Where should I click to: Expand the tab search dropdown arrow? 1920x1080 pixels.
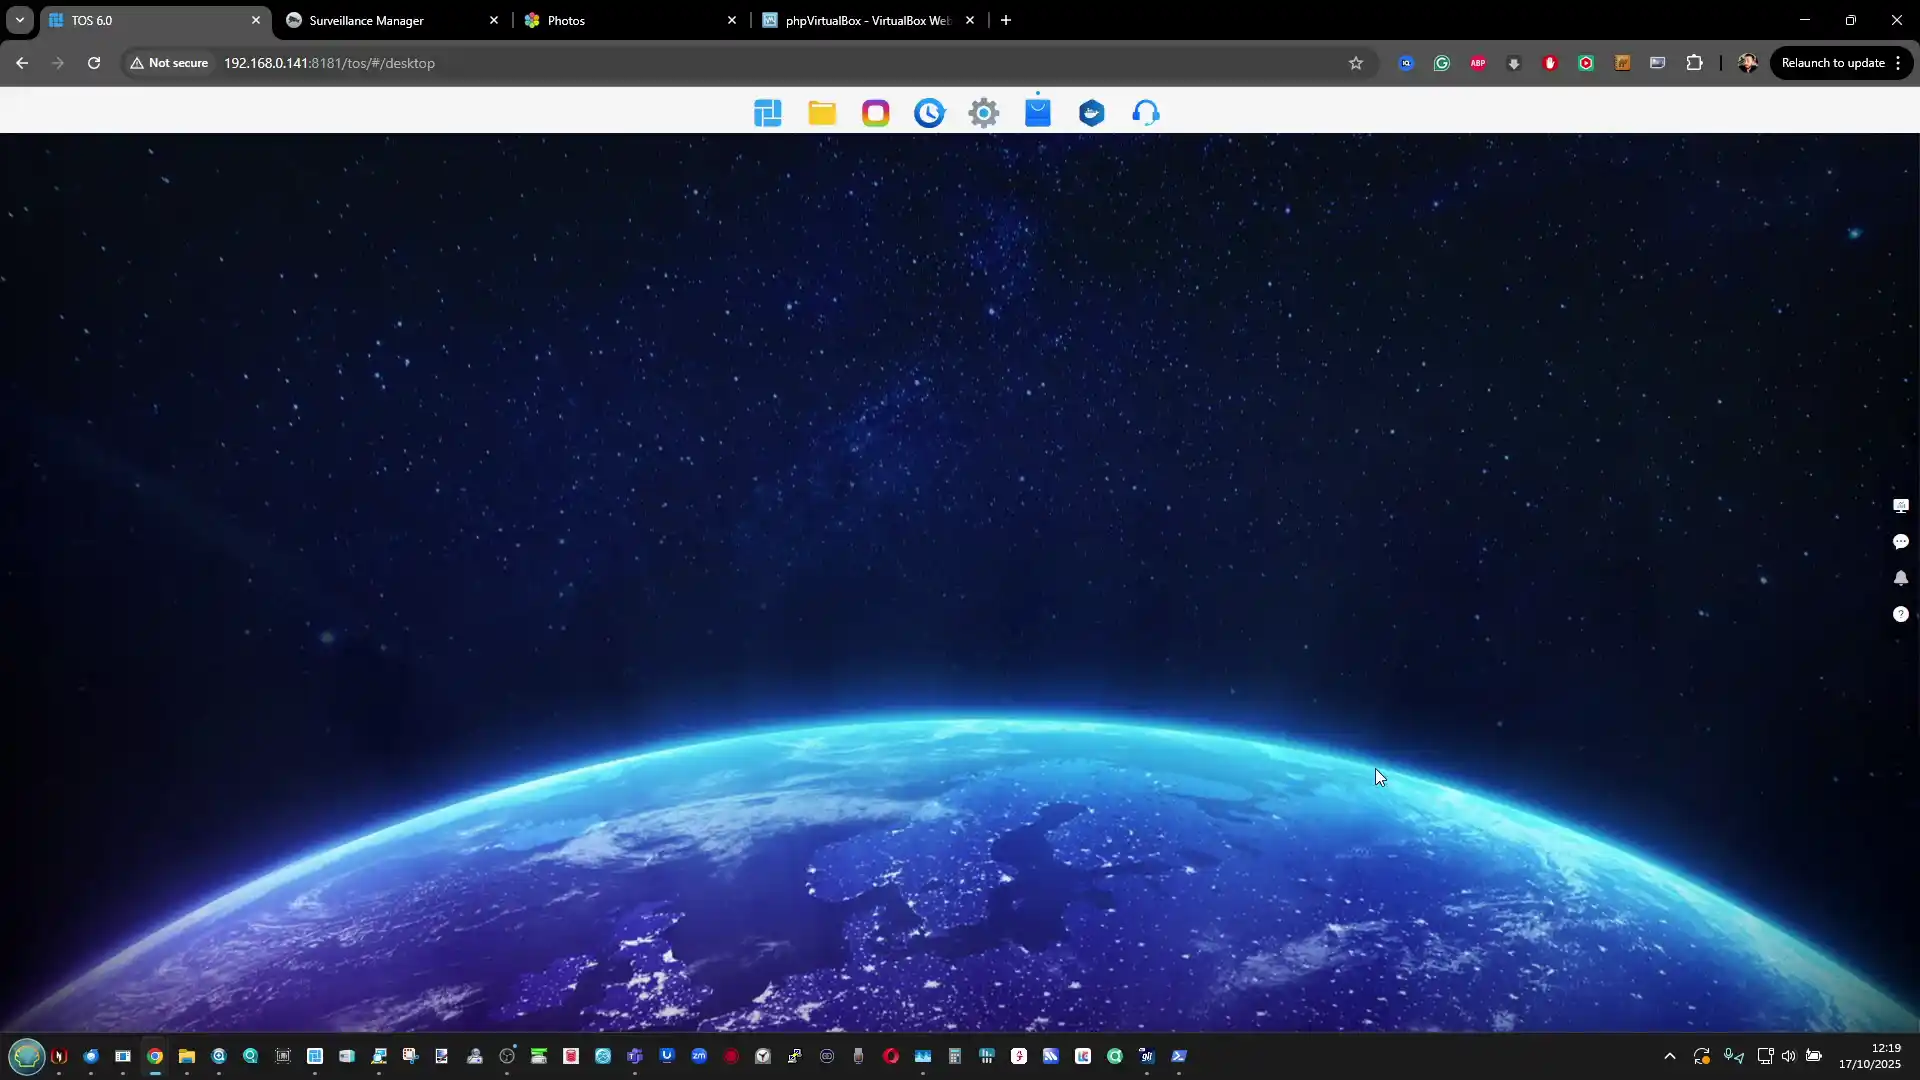click(19, 20)
